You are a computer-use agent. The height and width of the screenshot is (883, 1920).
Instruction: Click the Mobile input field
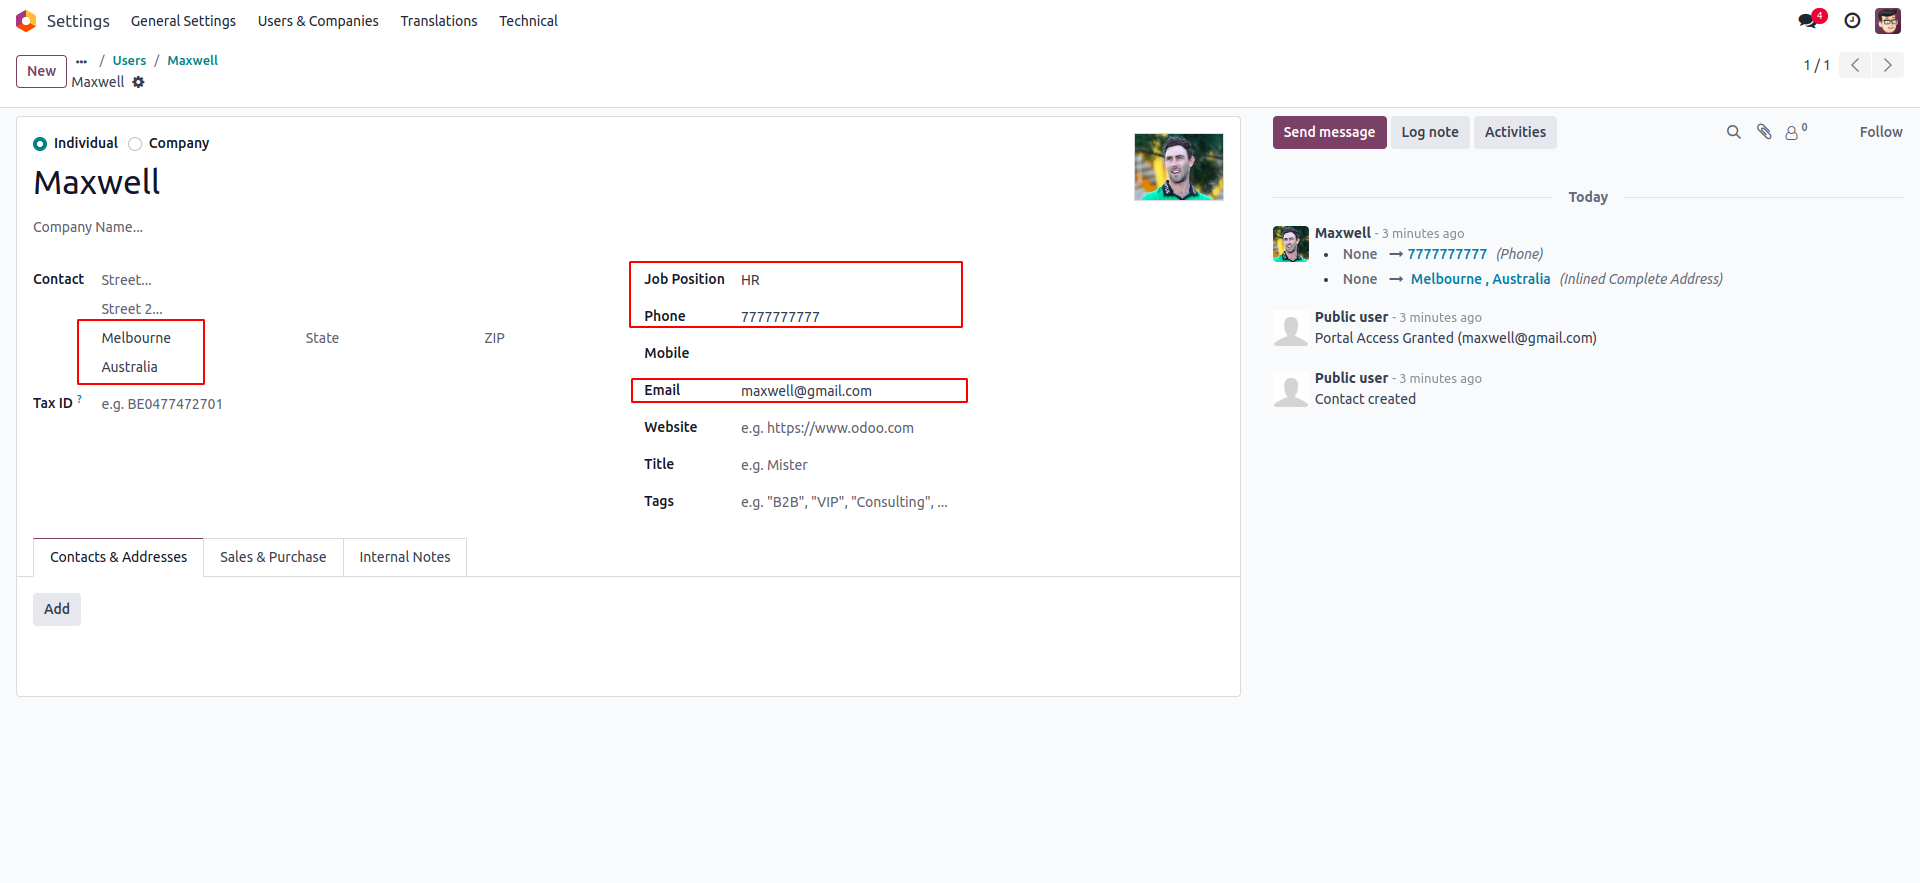pyautogui.click(x=850, y=353)
